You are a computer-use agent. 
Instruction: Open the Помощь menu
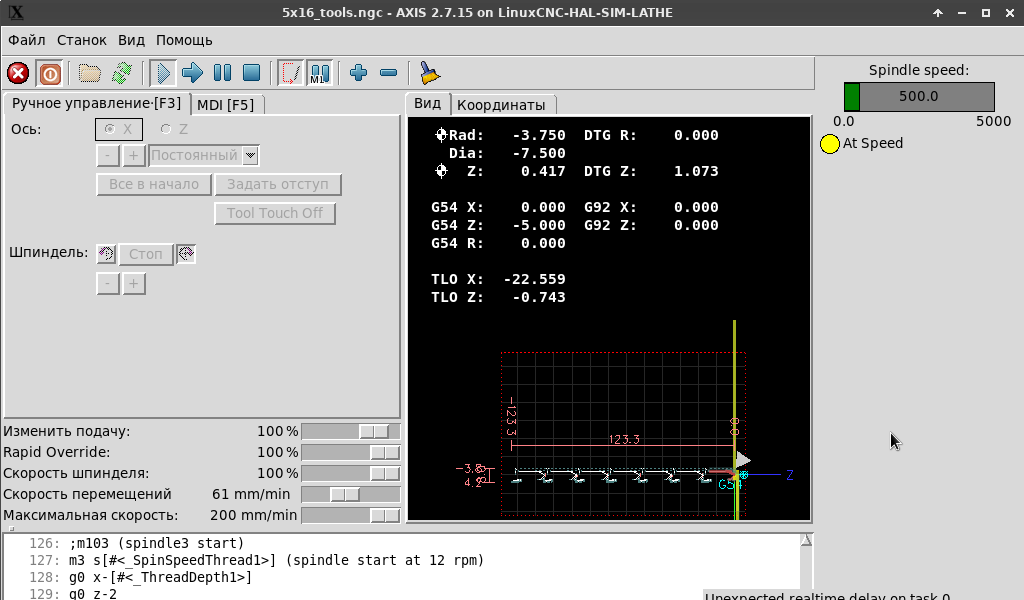[184, 40]
